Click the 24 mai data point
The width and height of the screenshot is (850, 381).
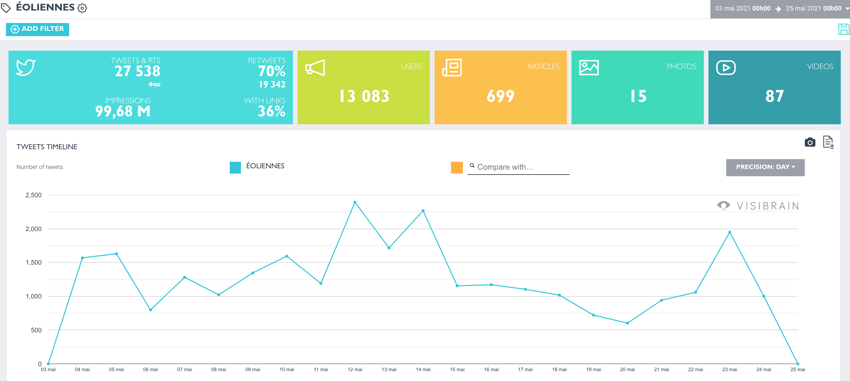point(764,296)
